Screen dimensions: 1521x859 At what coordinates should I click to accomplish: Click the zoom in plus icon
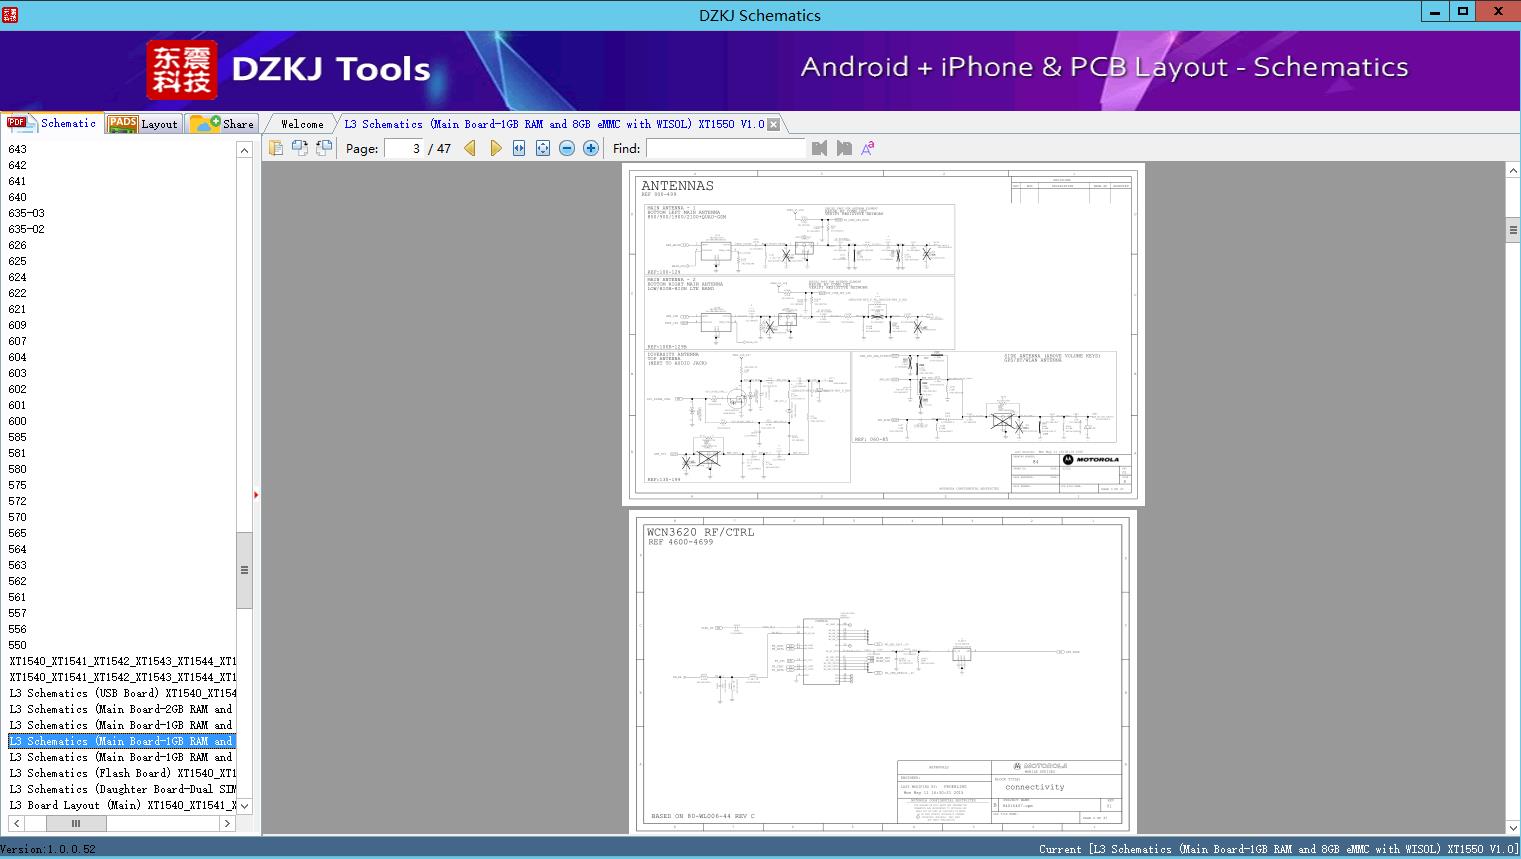coord(590,148)
